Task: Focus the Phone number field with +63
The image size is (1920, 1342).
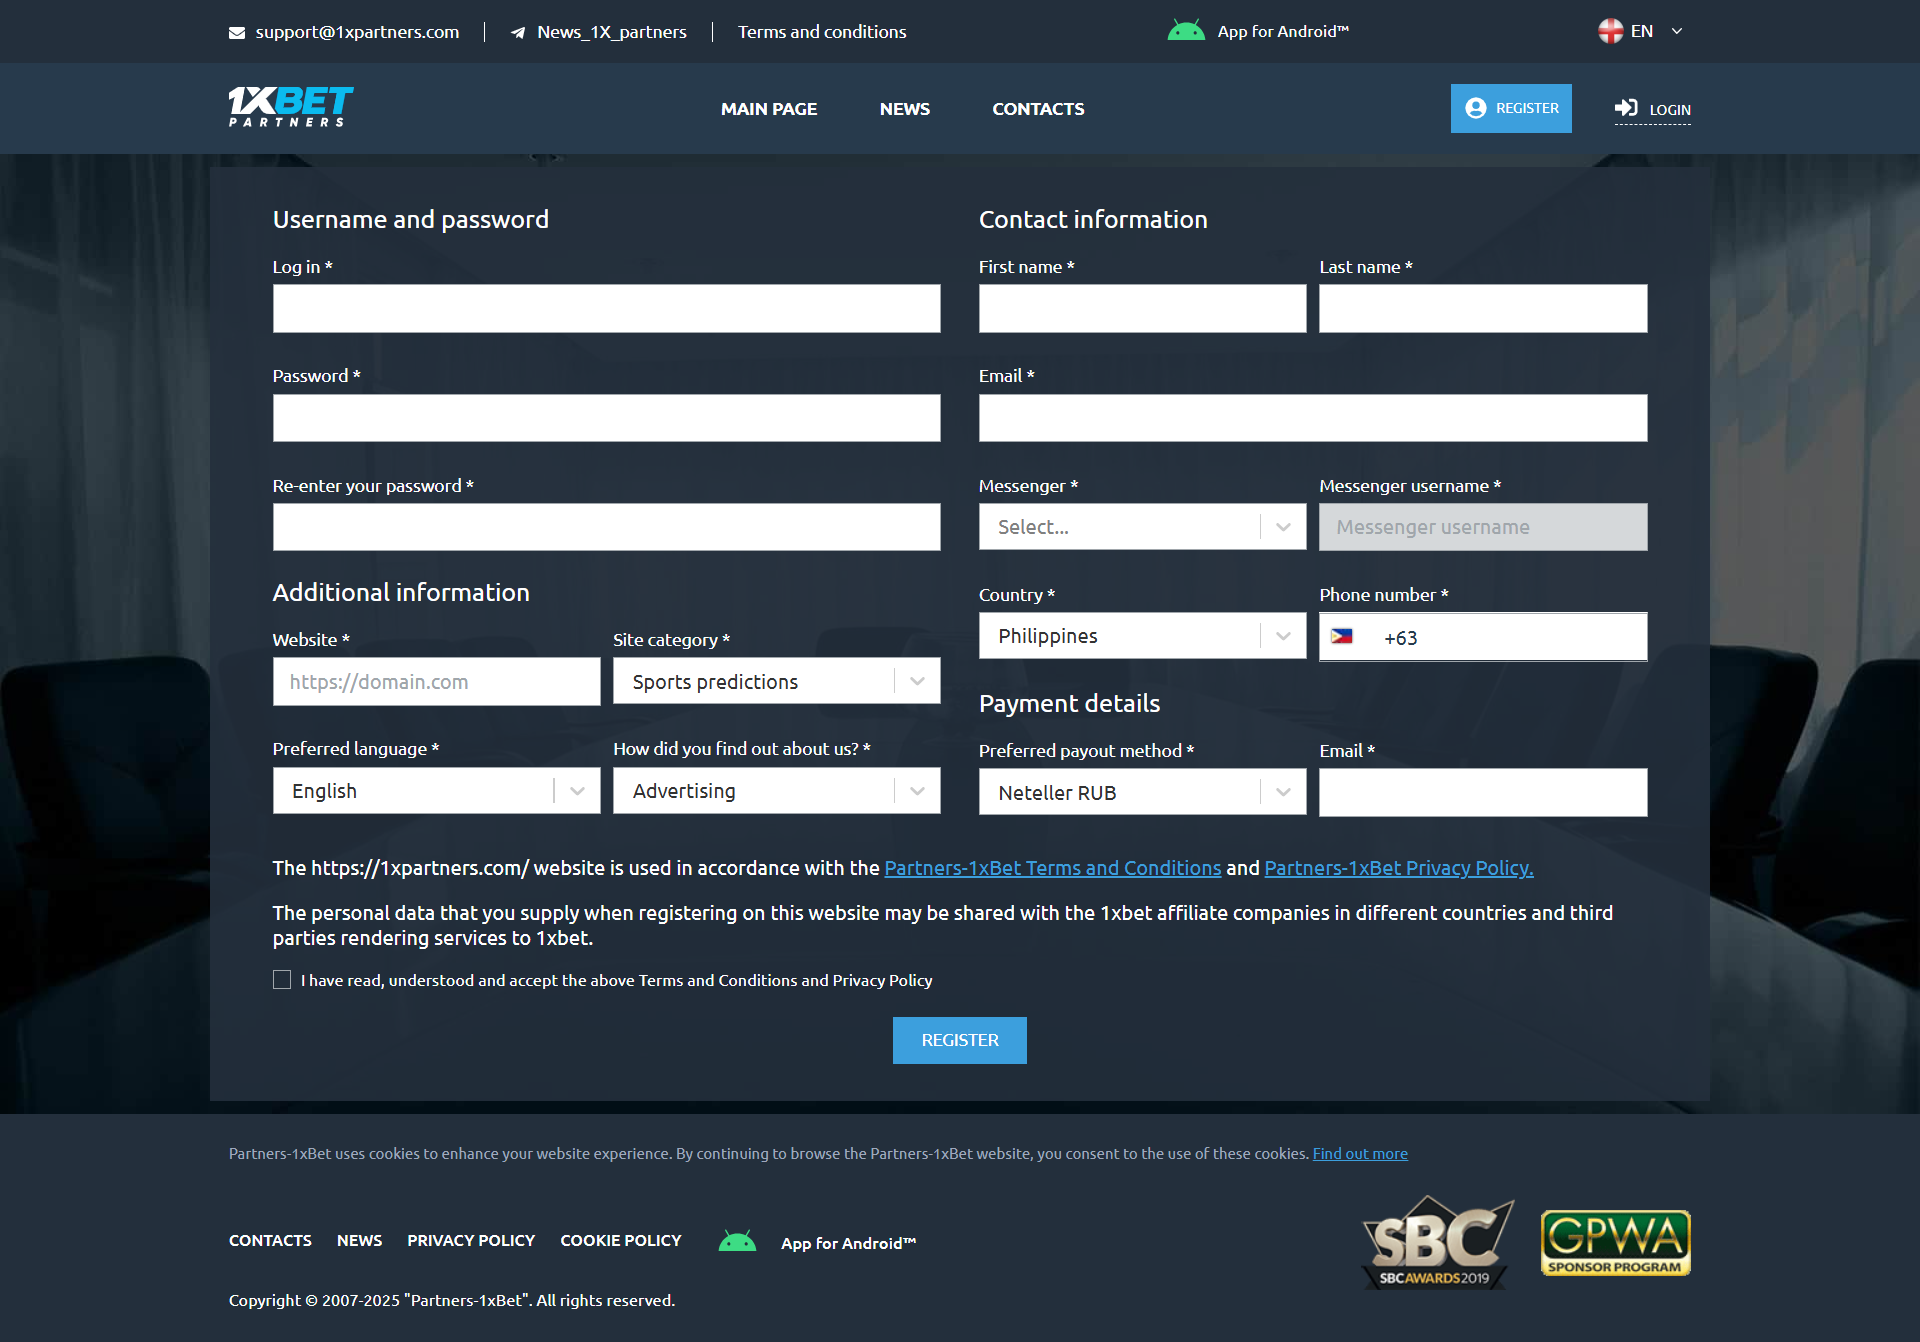Action: pos(1483,637)
